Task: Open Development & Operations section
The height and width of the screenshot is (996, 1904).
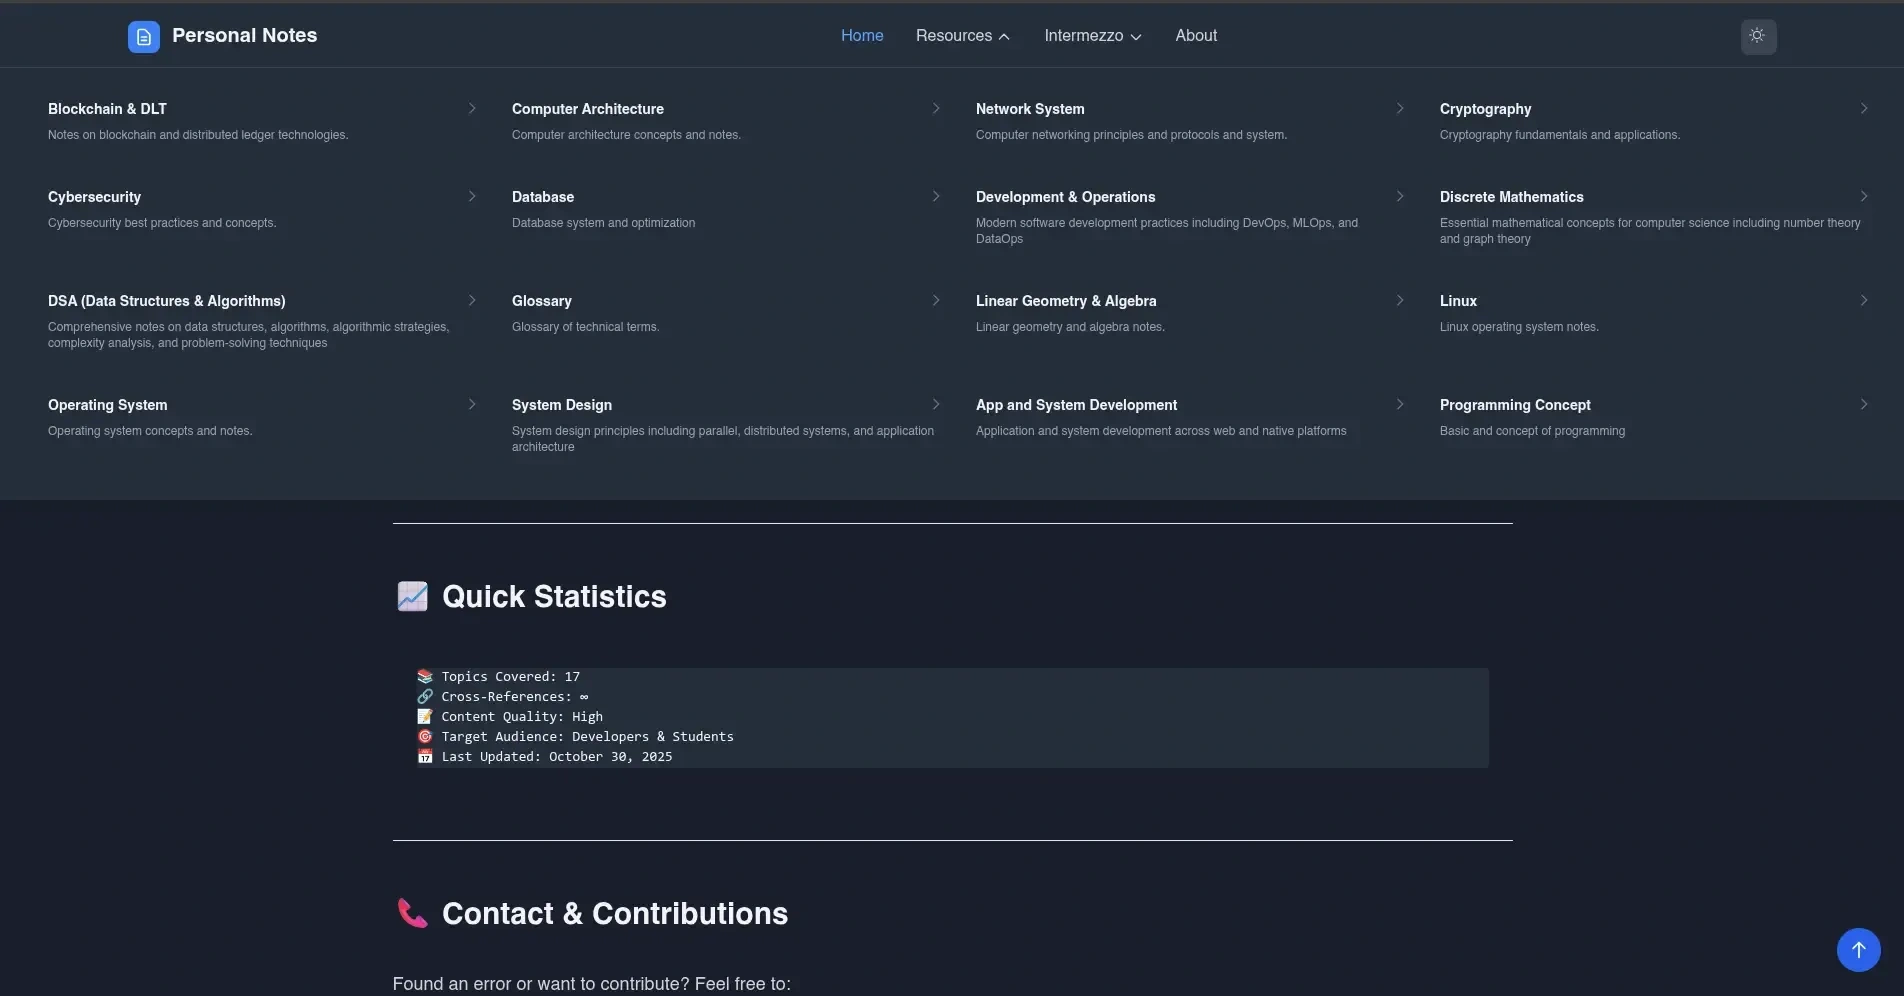Action: [x=1065, y=197]
